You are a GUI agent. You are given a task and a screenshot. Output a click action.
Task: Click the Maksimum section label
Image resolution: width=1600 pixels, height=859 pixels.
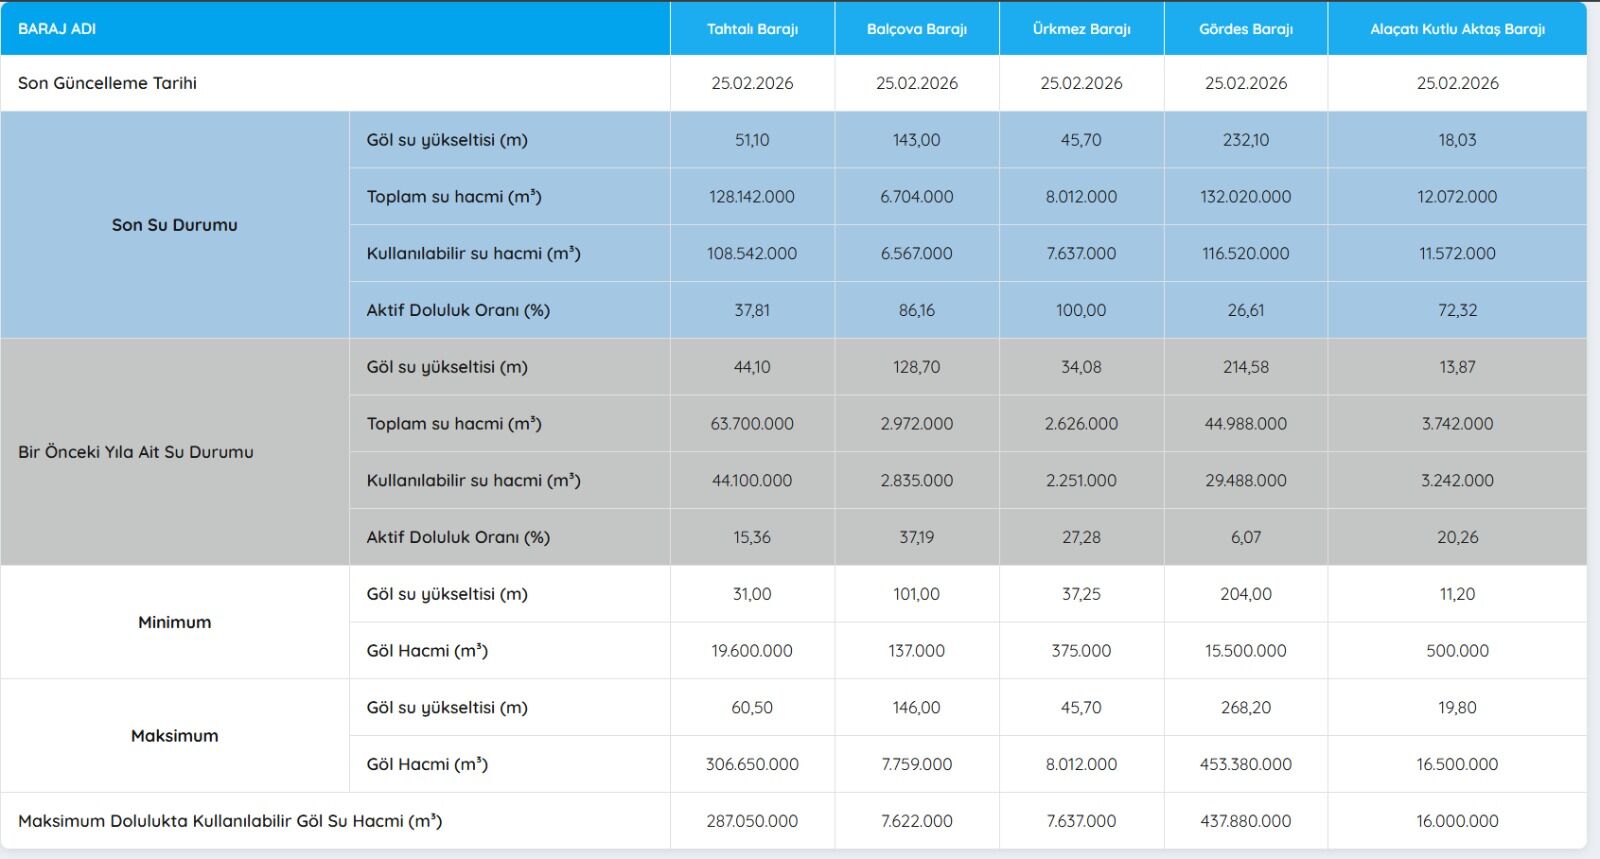pos(175,736)
